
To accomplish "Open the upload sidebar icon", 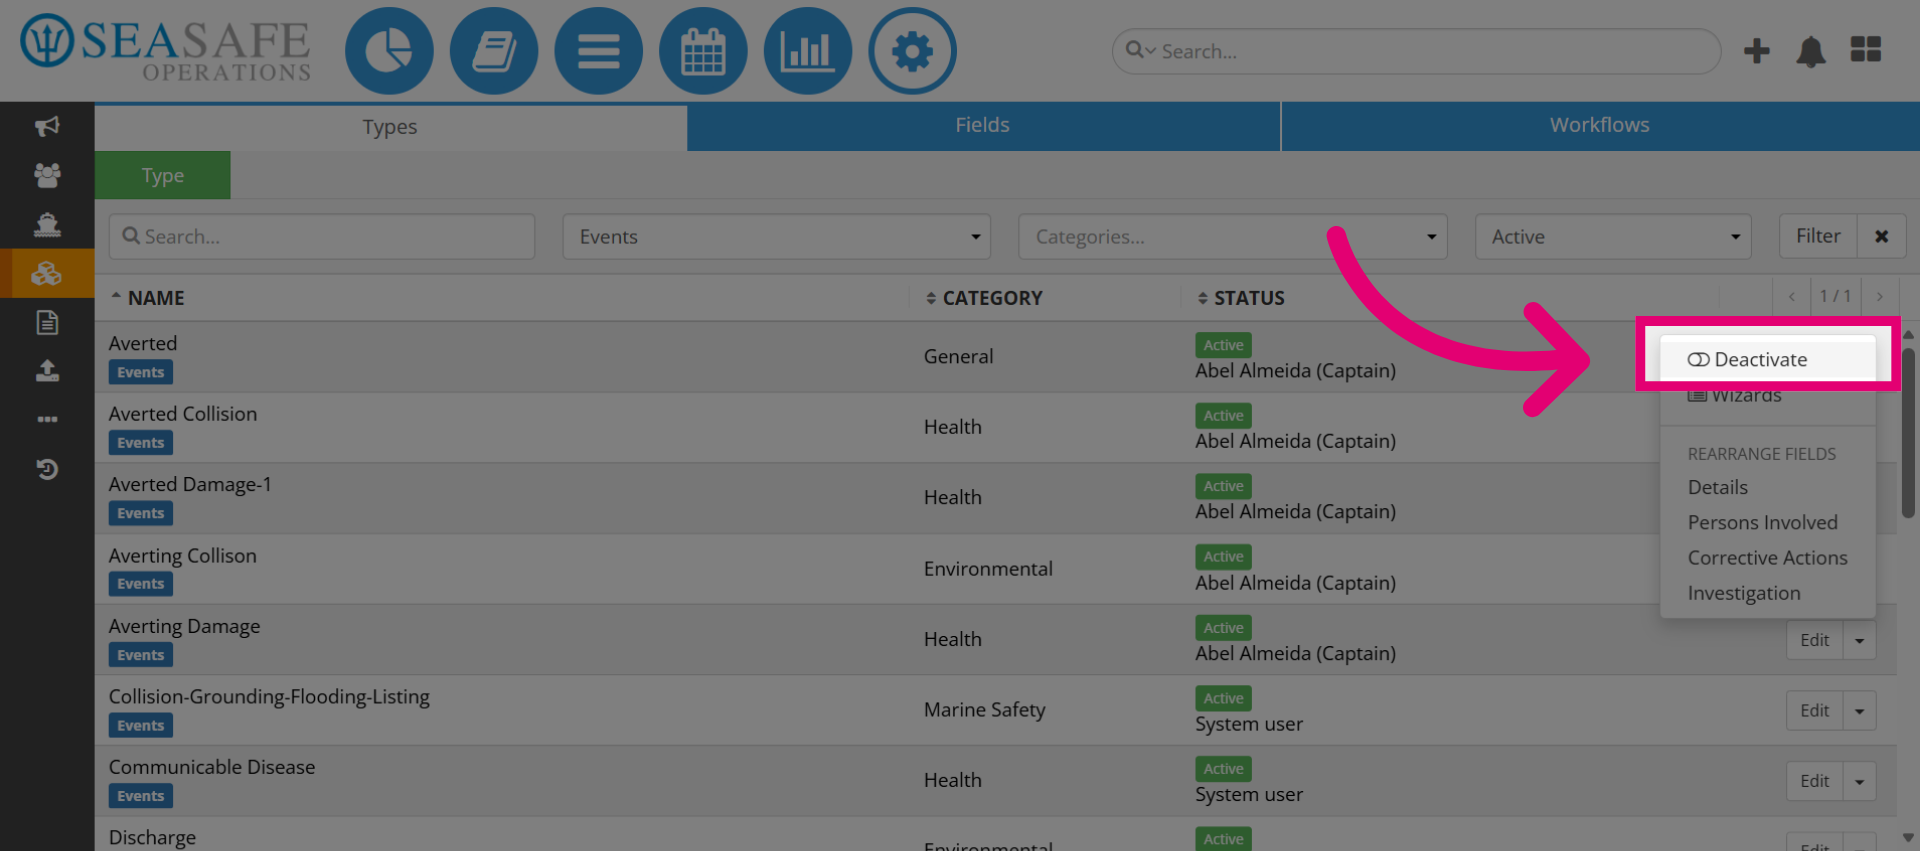I will pos(47,371).
